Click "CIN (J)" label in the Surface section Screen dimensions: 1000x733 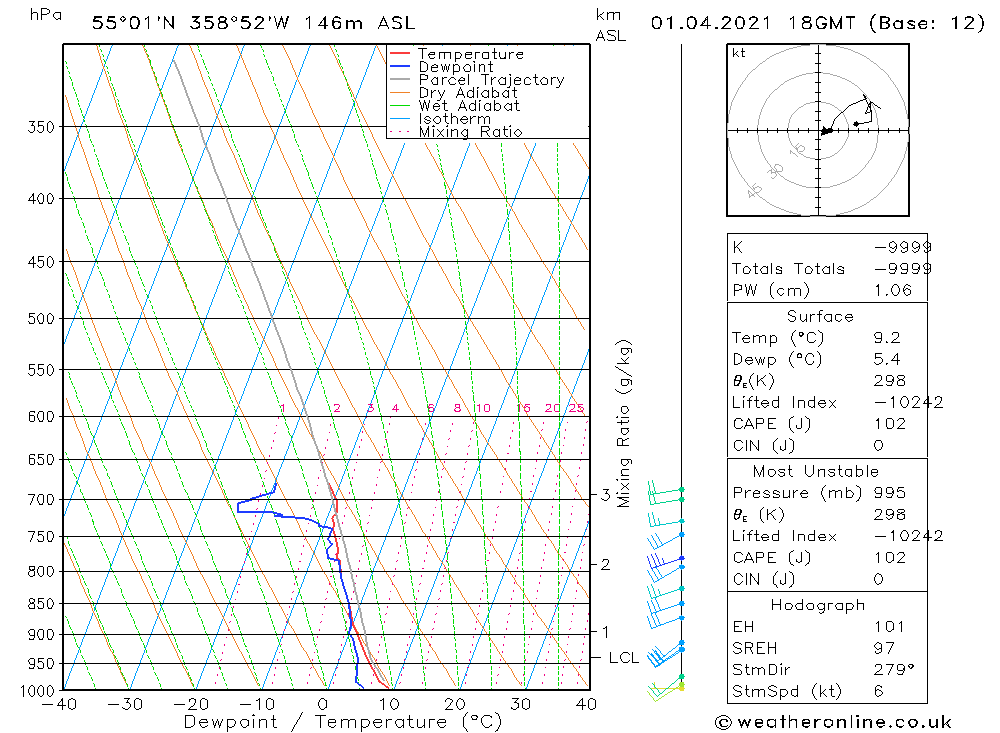coord(764,445)
